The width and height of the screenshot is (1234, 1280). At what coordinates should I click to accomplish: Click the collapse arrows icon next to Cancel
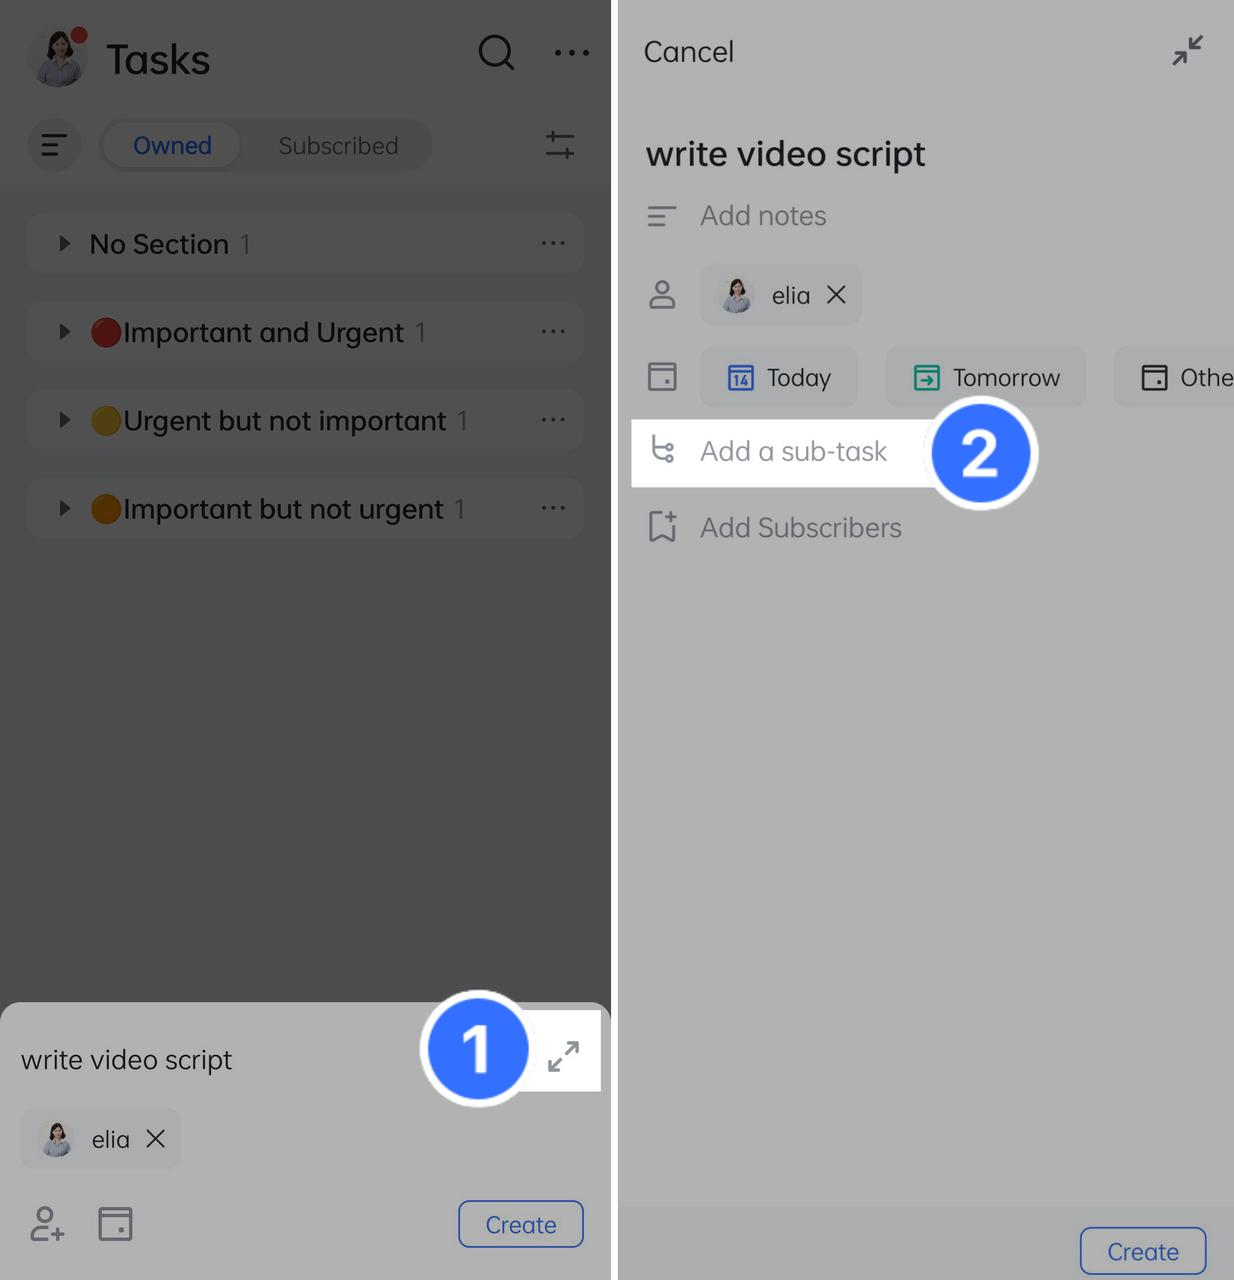(1188, 50)
